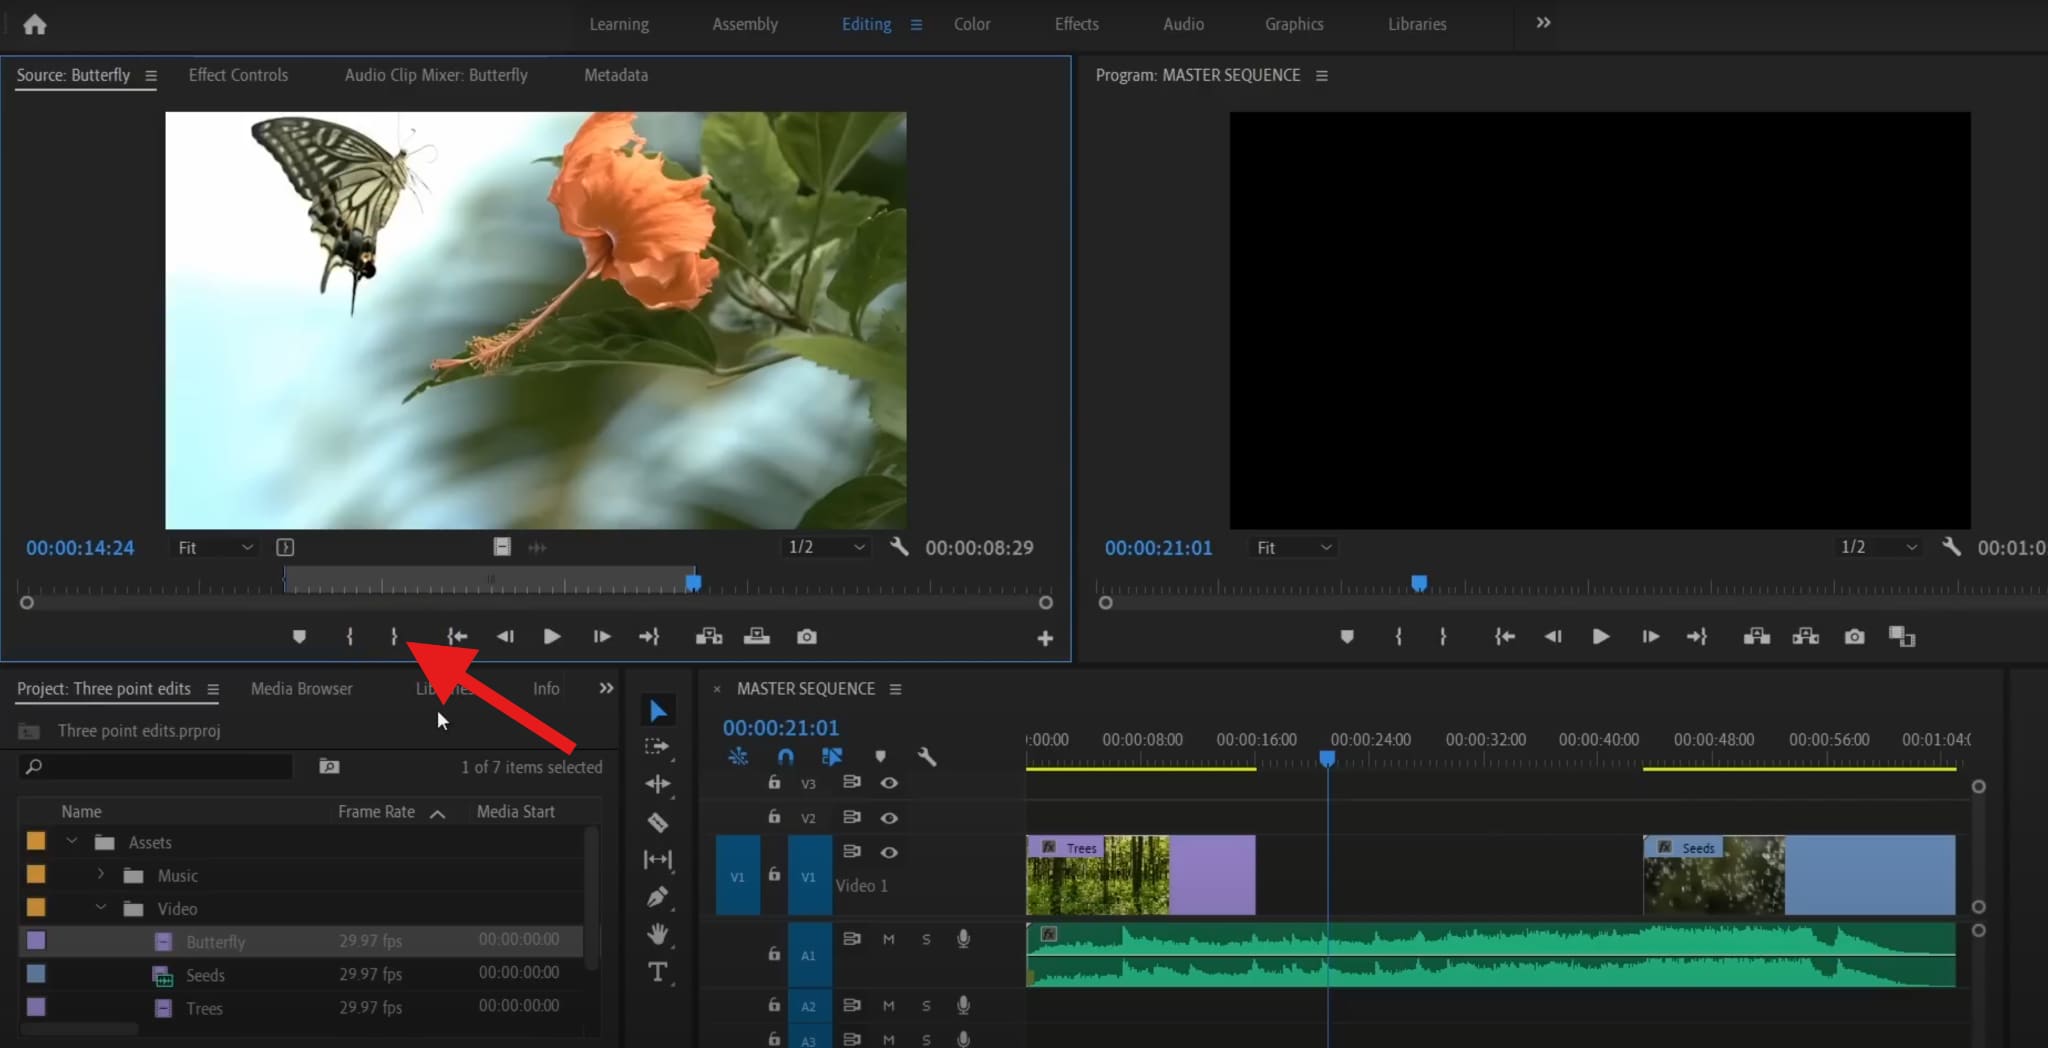
Task: Open the Media Browser panel
Action: 301,689
